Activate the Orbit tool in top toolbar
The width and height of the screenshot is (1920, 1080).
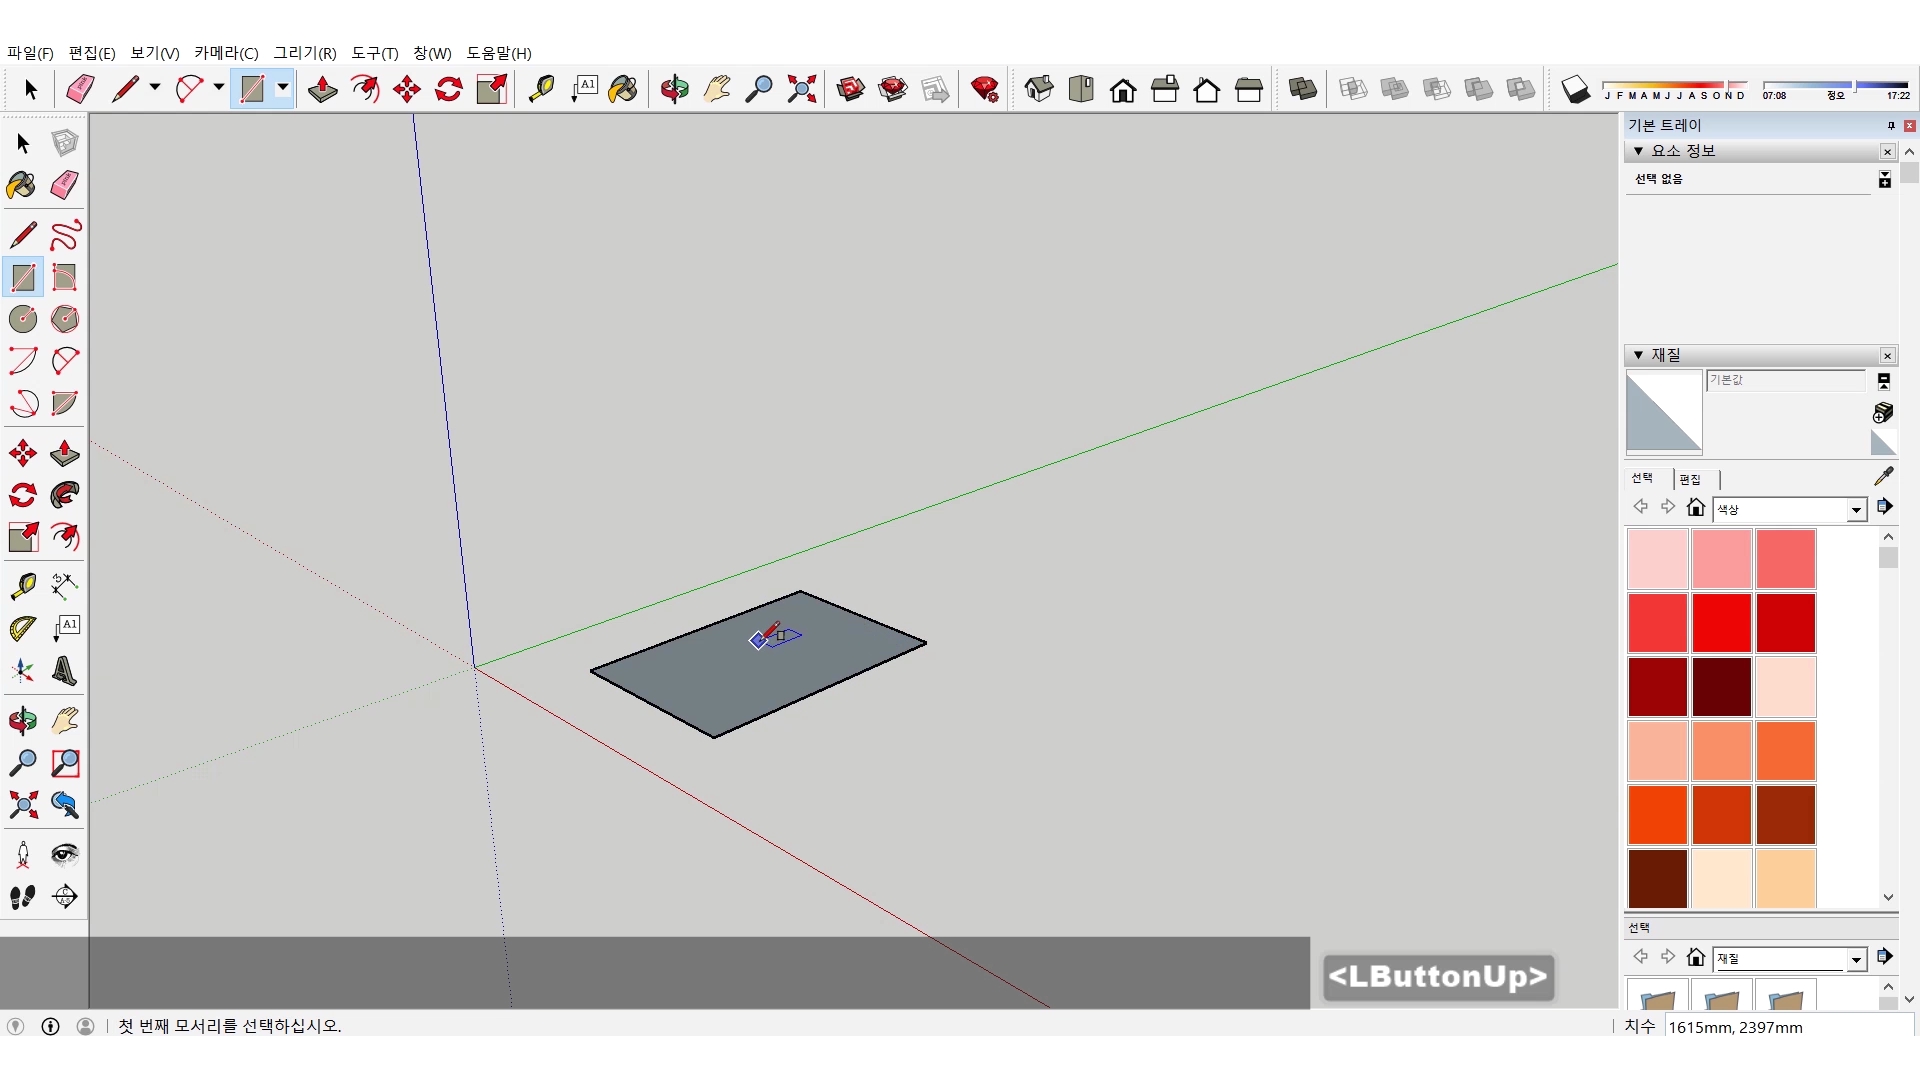pos(674,90)
